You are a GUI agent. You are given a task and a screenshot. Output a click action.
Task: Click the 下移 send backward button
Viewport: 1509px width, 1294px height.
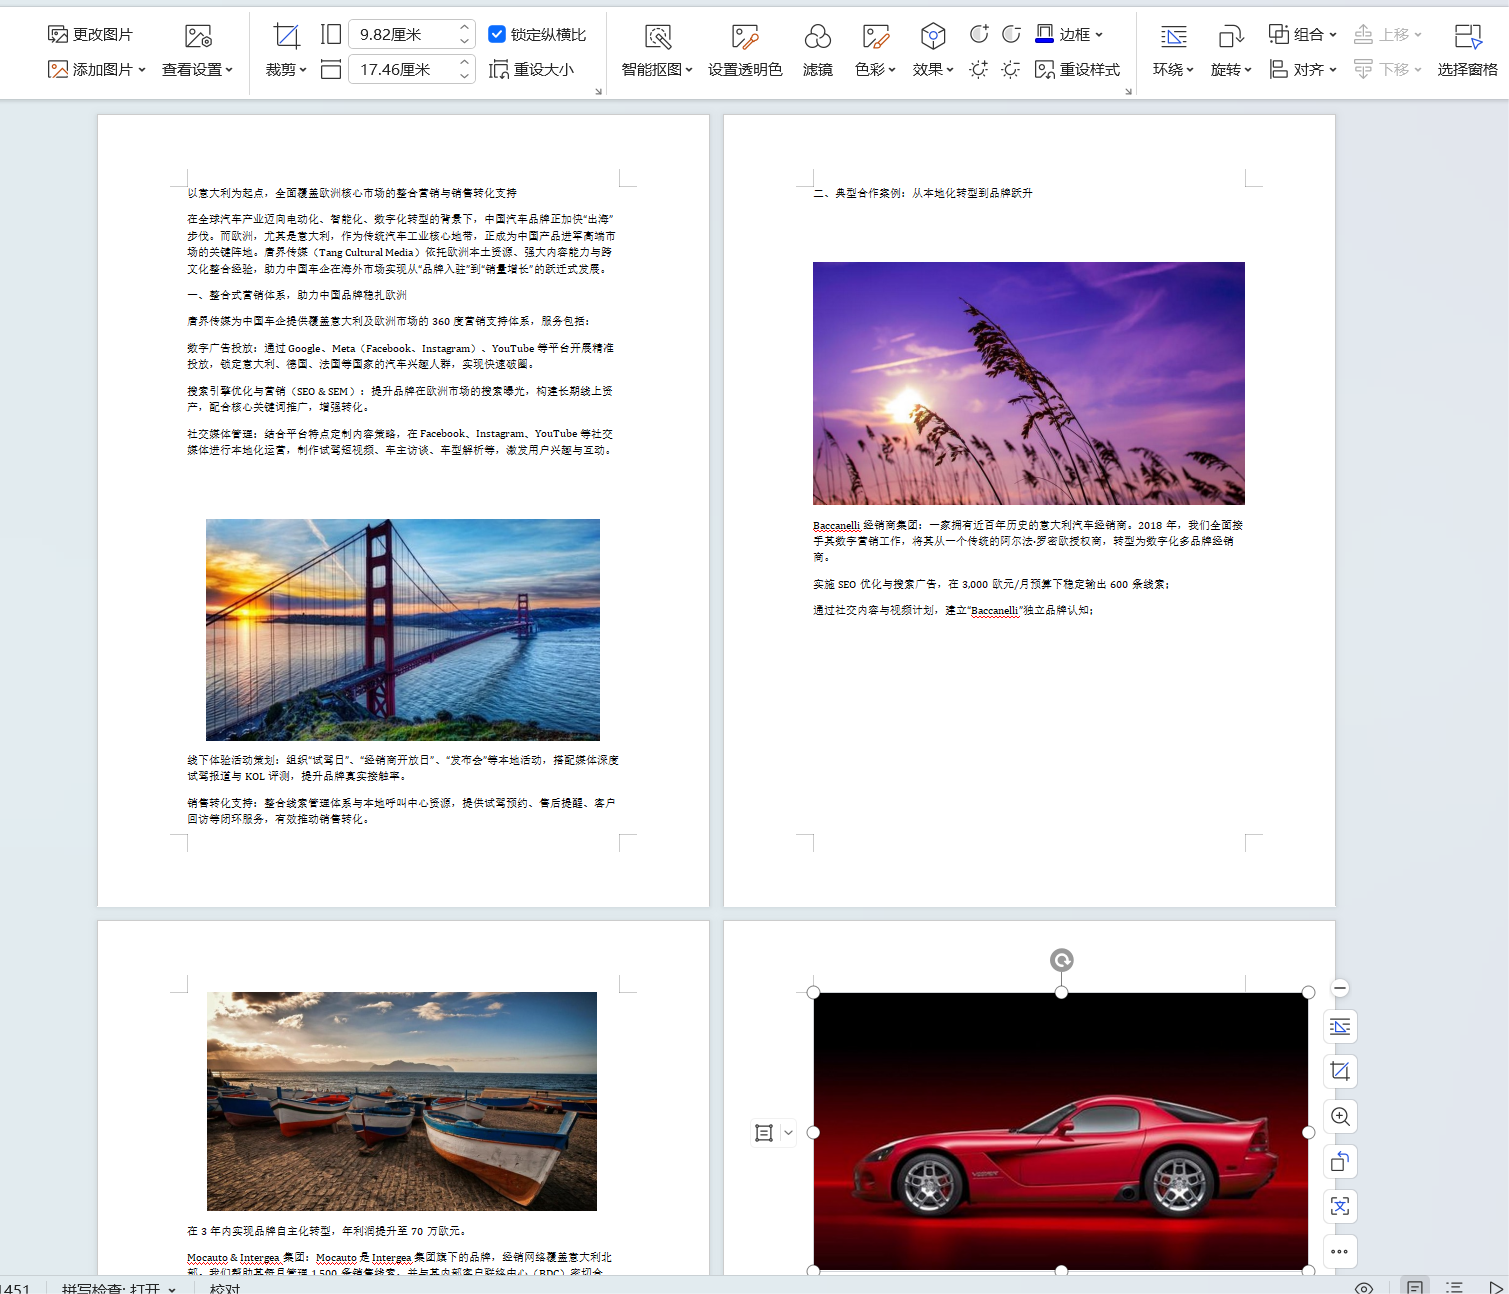pyautogui.click(x=1388, y=69)
